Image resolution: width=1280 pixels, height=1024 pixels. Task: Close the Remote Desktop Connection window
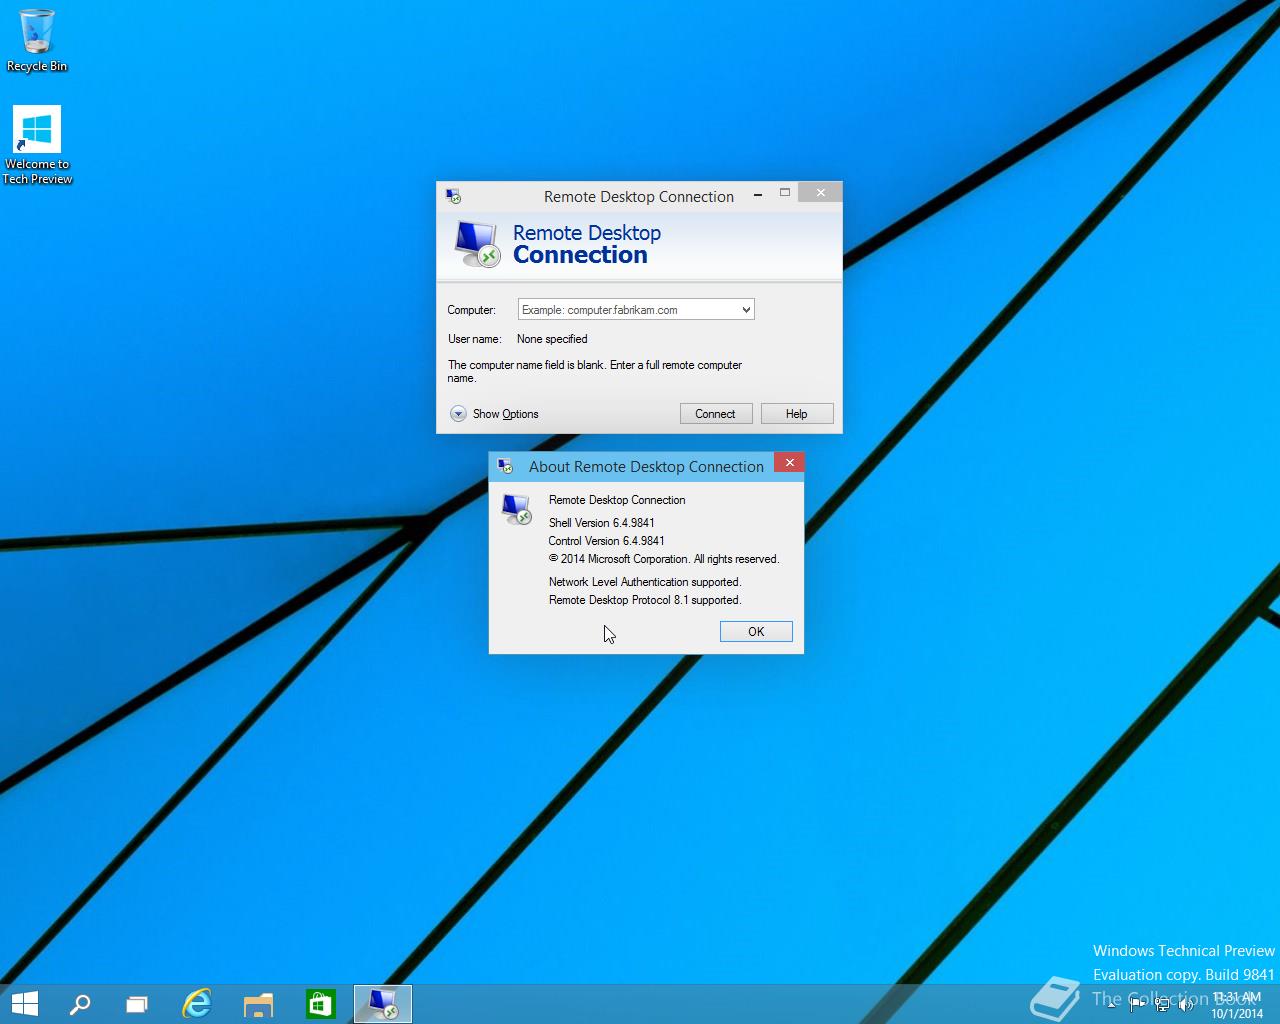pos(821,193)
